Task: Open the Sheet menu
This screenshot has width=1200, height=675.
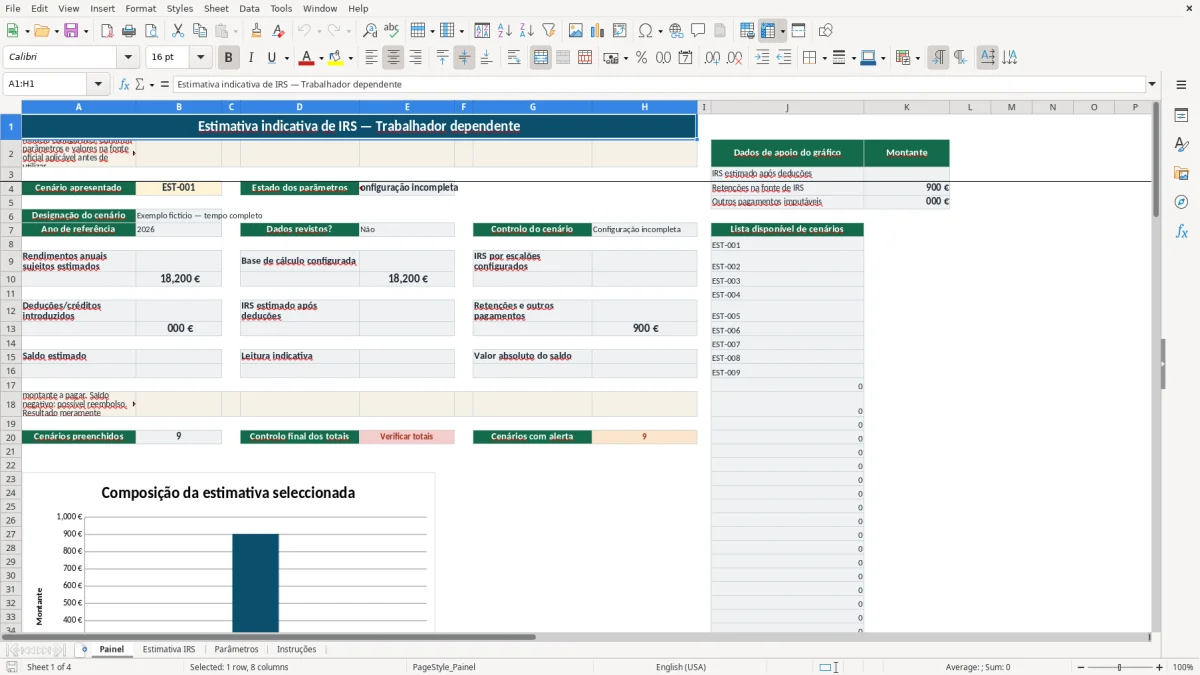Action: 216,8
